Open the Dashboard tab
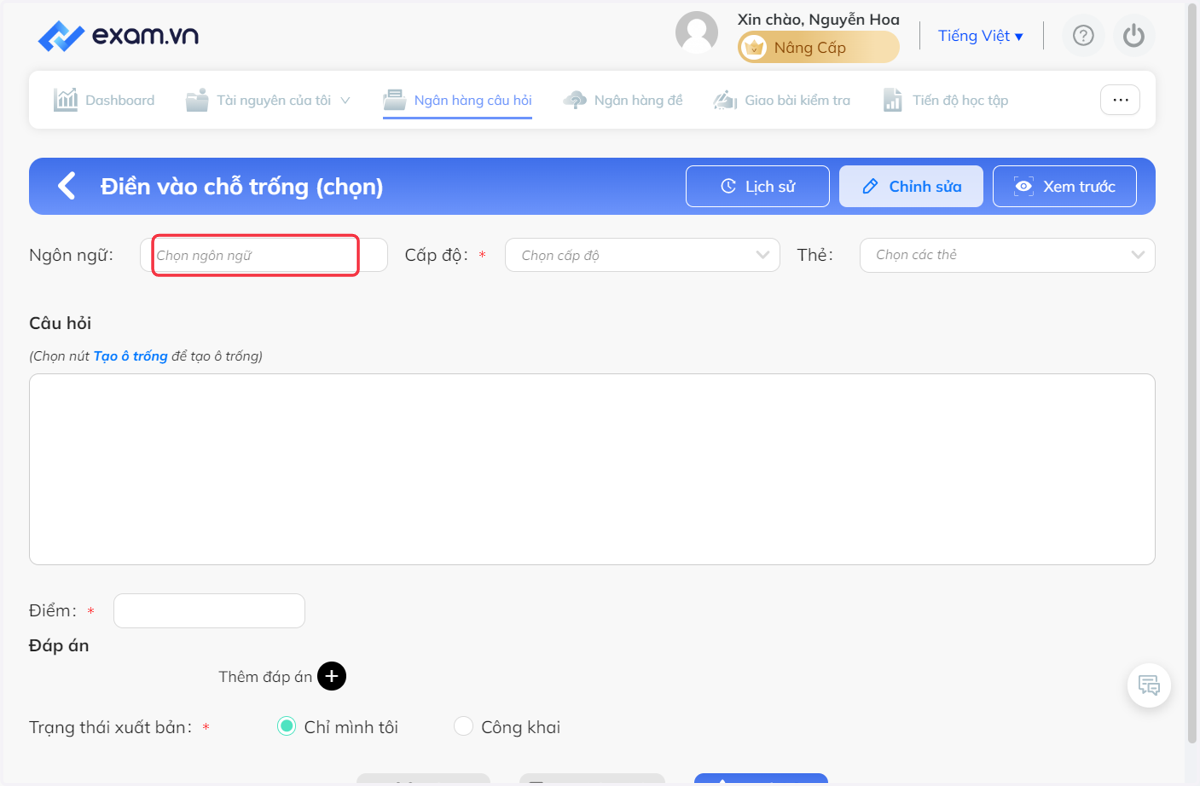 coord(104,100)
